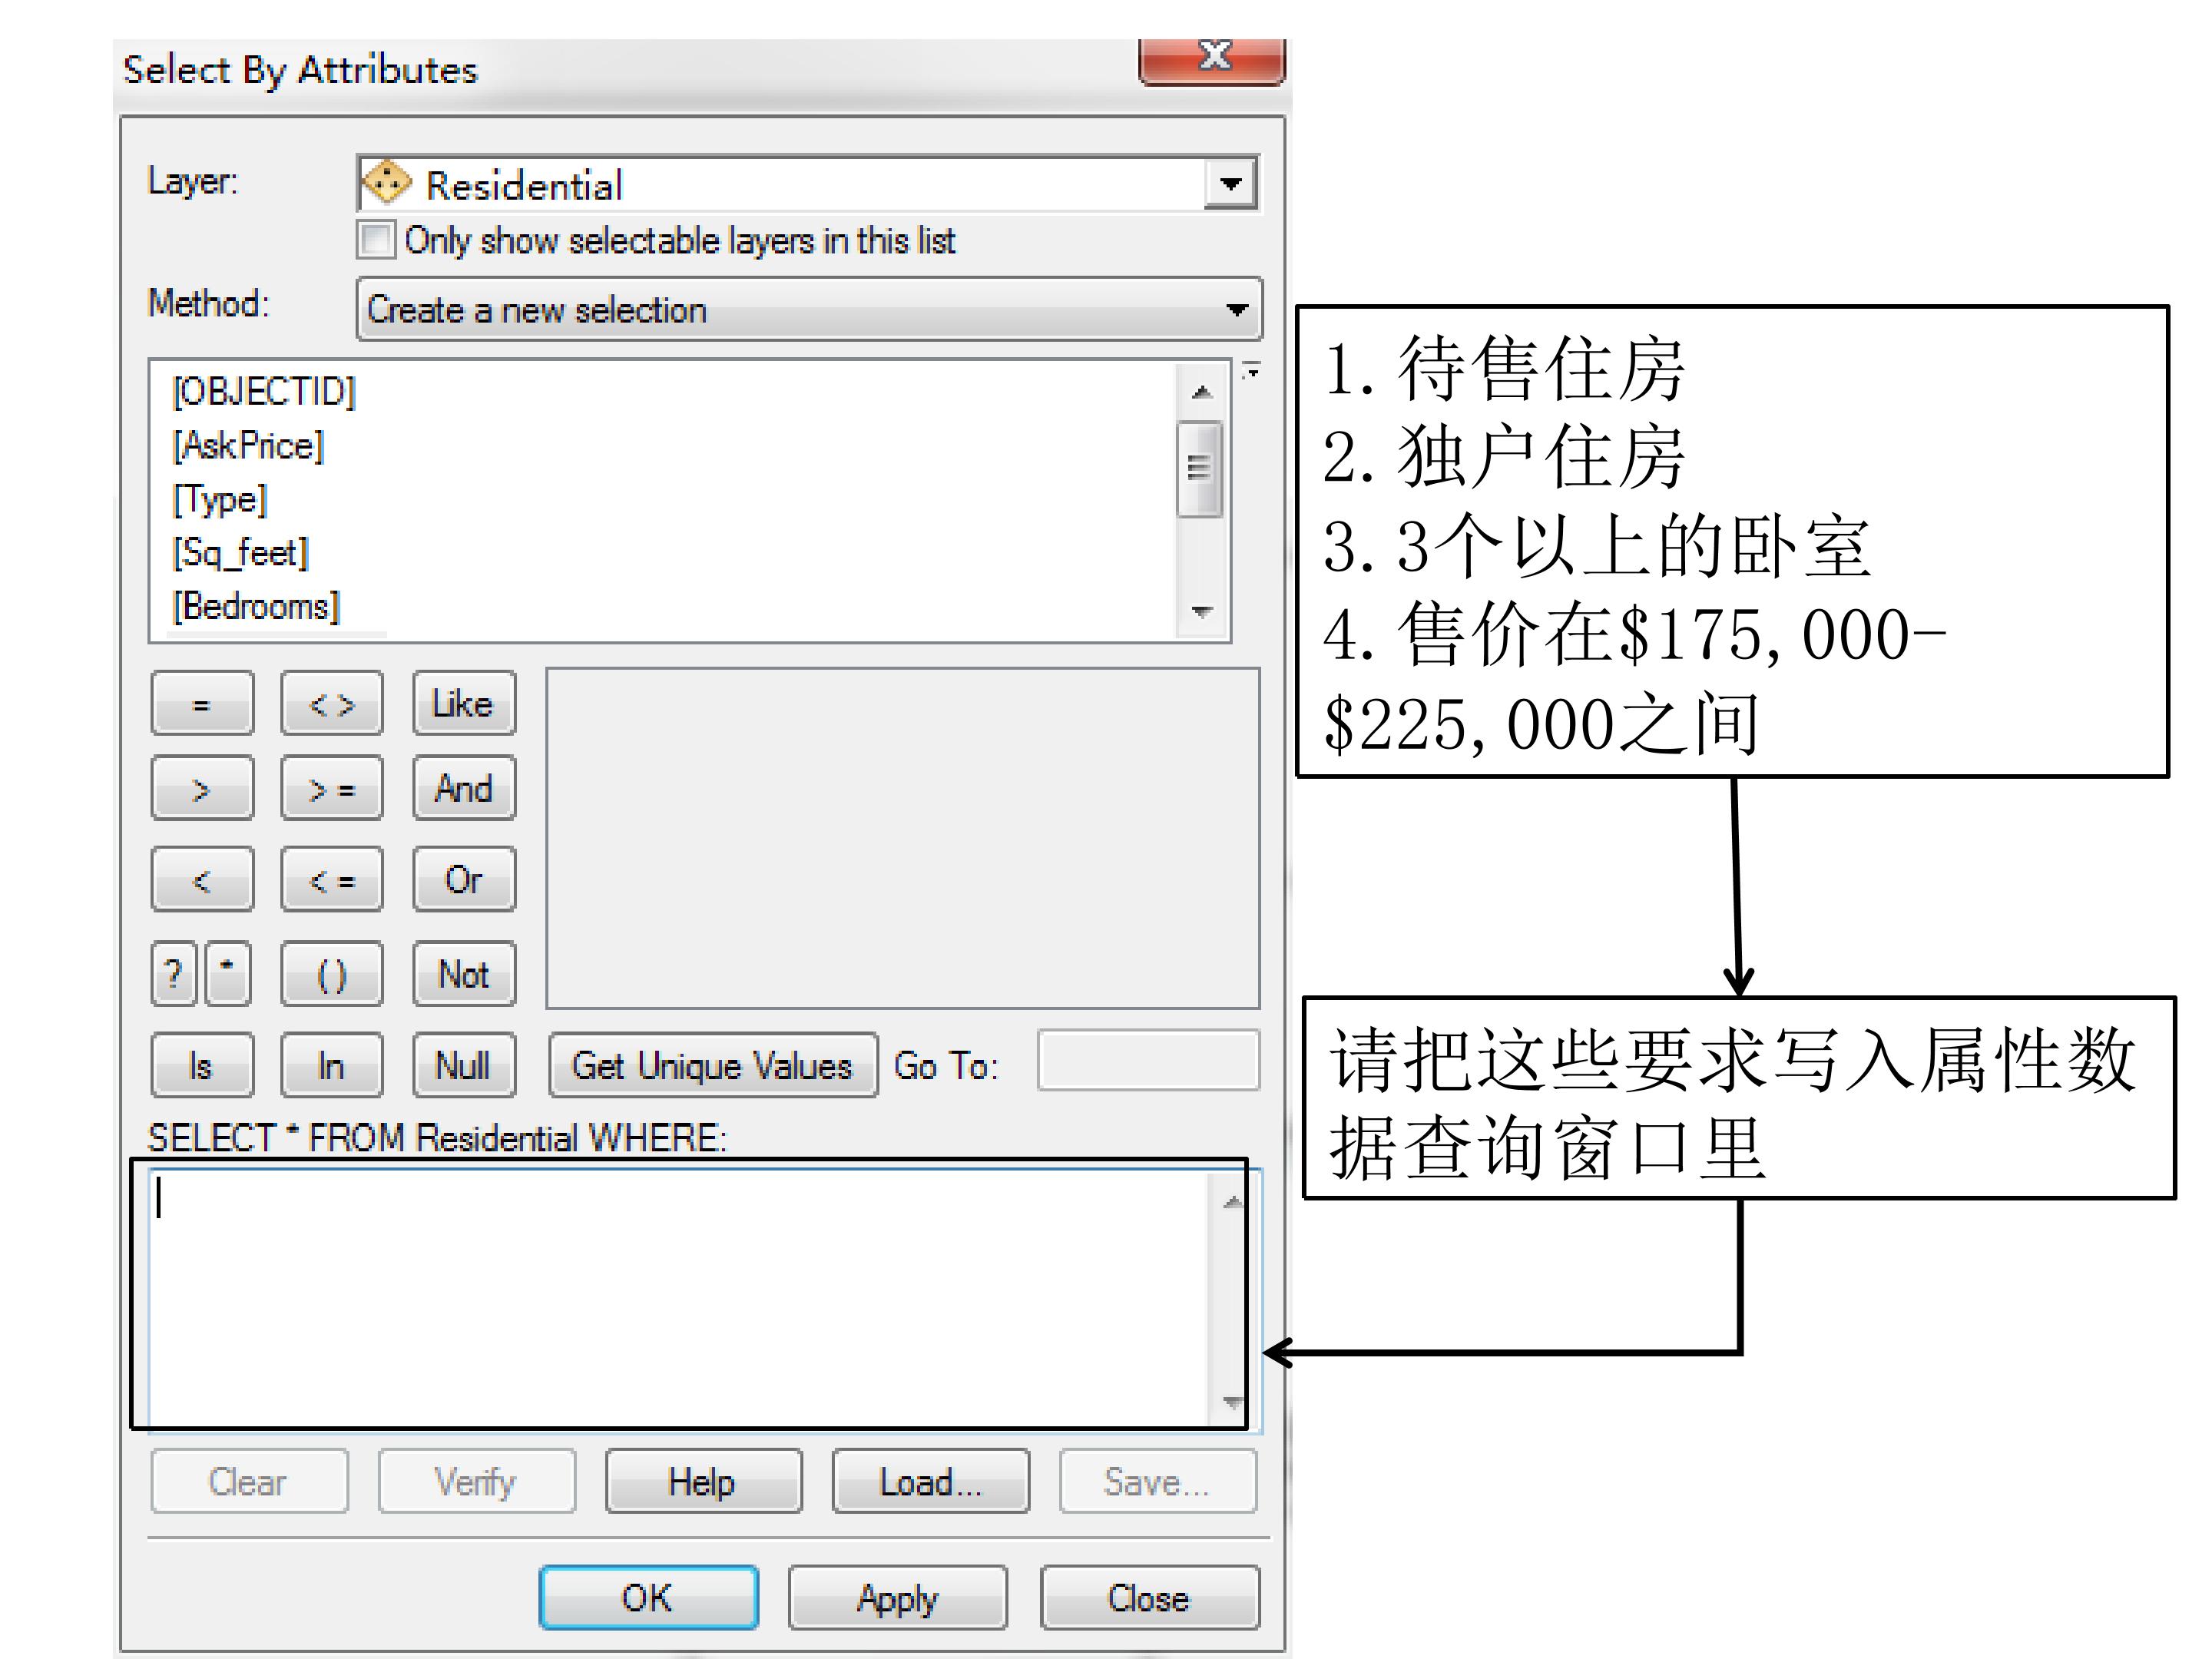Insert the Null keyword
The height and width of the screenshot is (1659, 2212).
tap(464, 1065)
